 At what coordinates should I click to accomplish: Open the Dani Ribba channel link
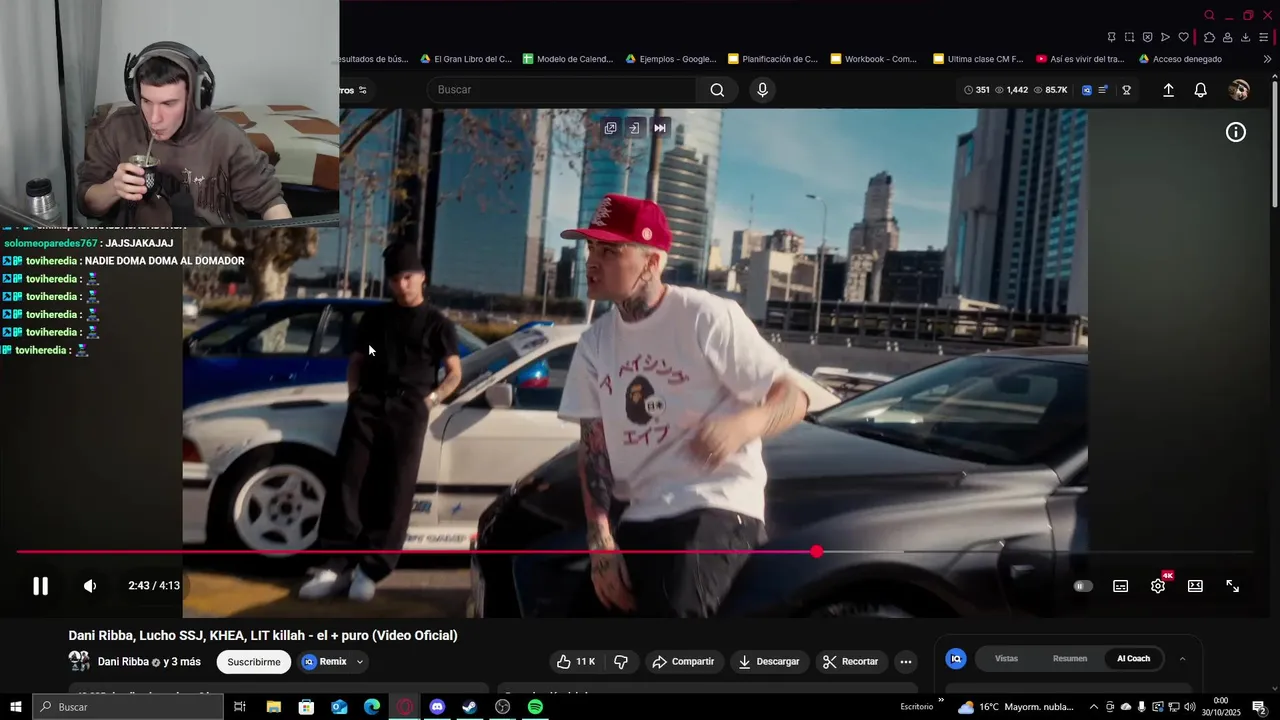pyautogui.click(x=123, y=662)
